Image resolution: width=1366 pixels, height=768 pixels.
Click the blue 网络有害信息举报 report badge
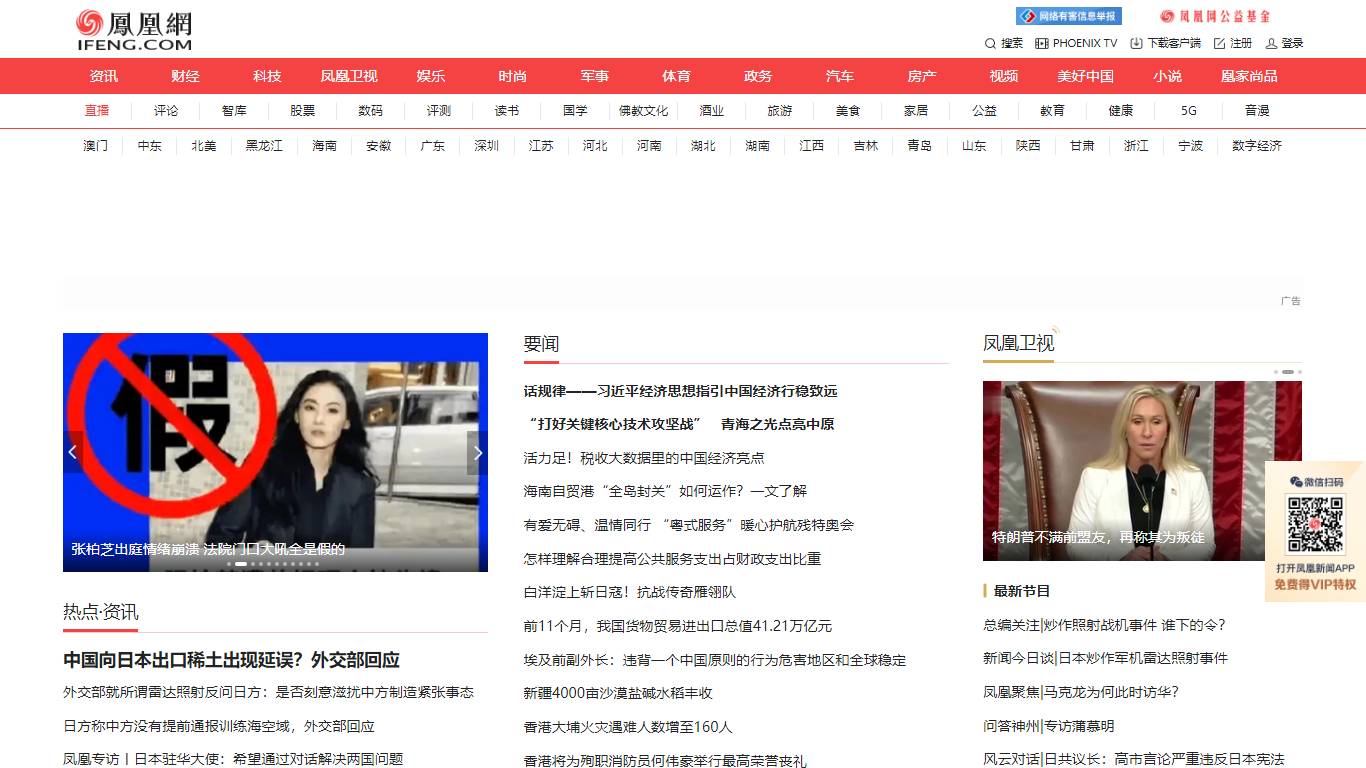click(1069, 15)
